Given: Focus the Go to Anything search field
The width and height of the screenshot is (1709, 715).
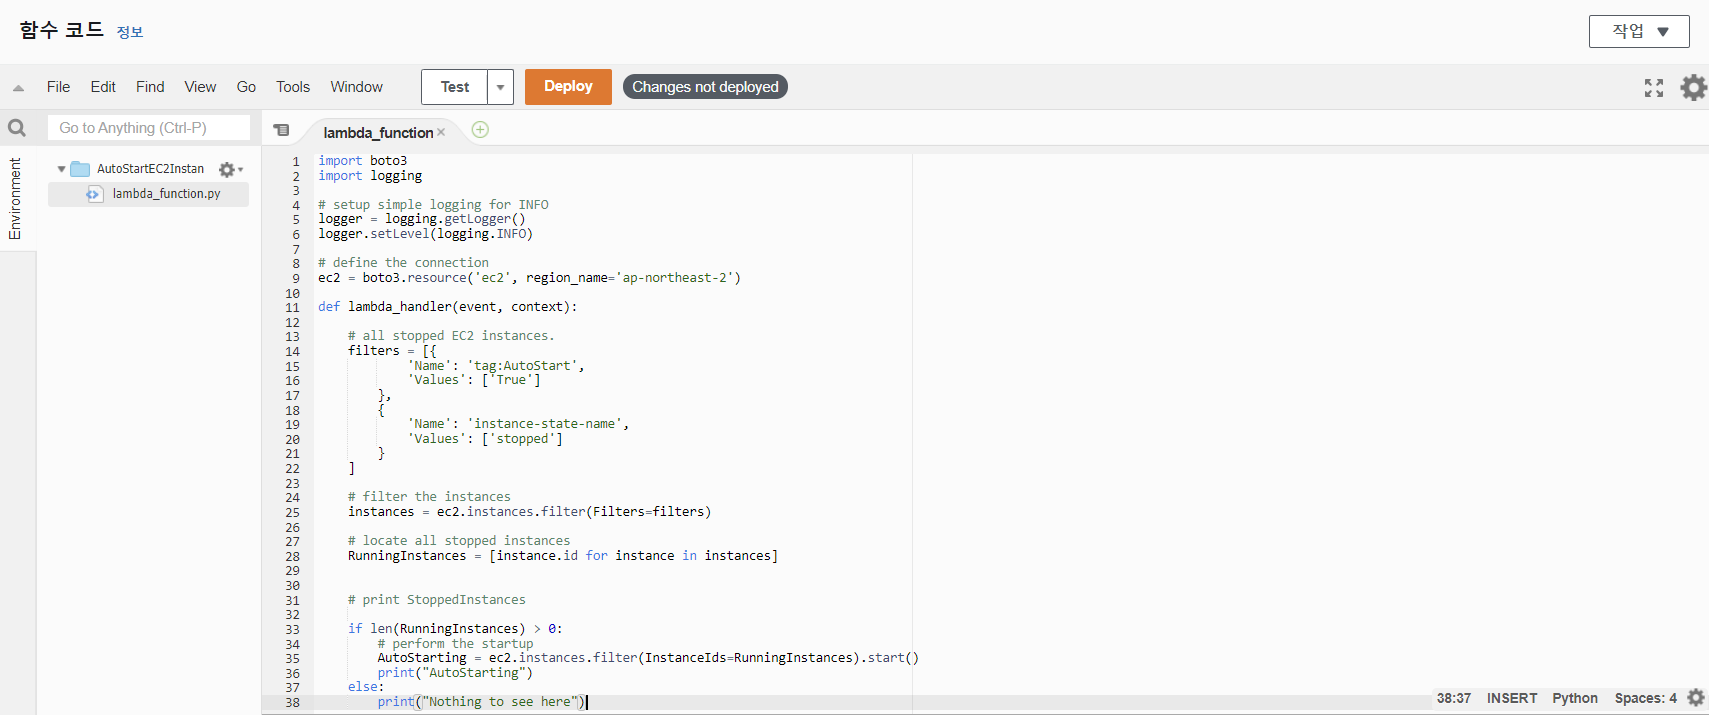Looking at the screenshot, I should pos(149,128).
